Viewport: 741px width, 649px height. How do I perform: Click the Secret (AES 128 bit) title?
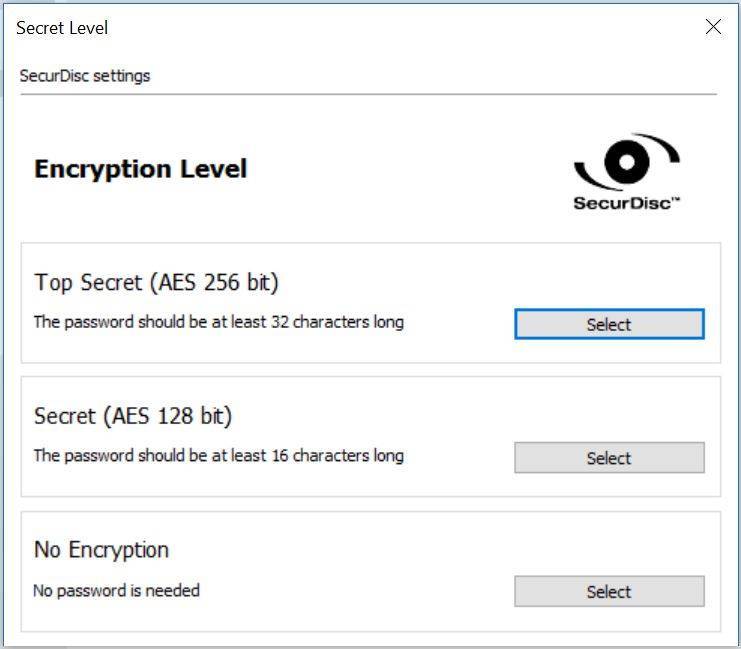(133, 416)
